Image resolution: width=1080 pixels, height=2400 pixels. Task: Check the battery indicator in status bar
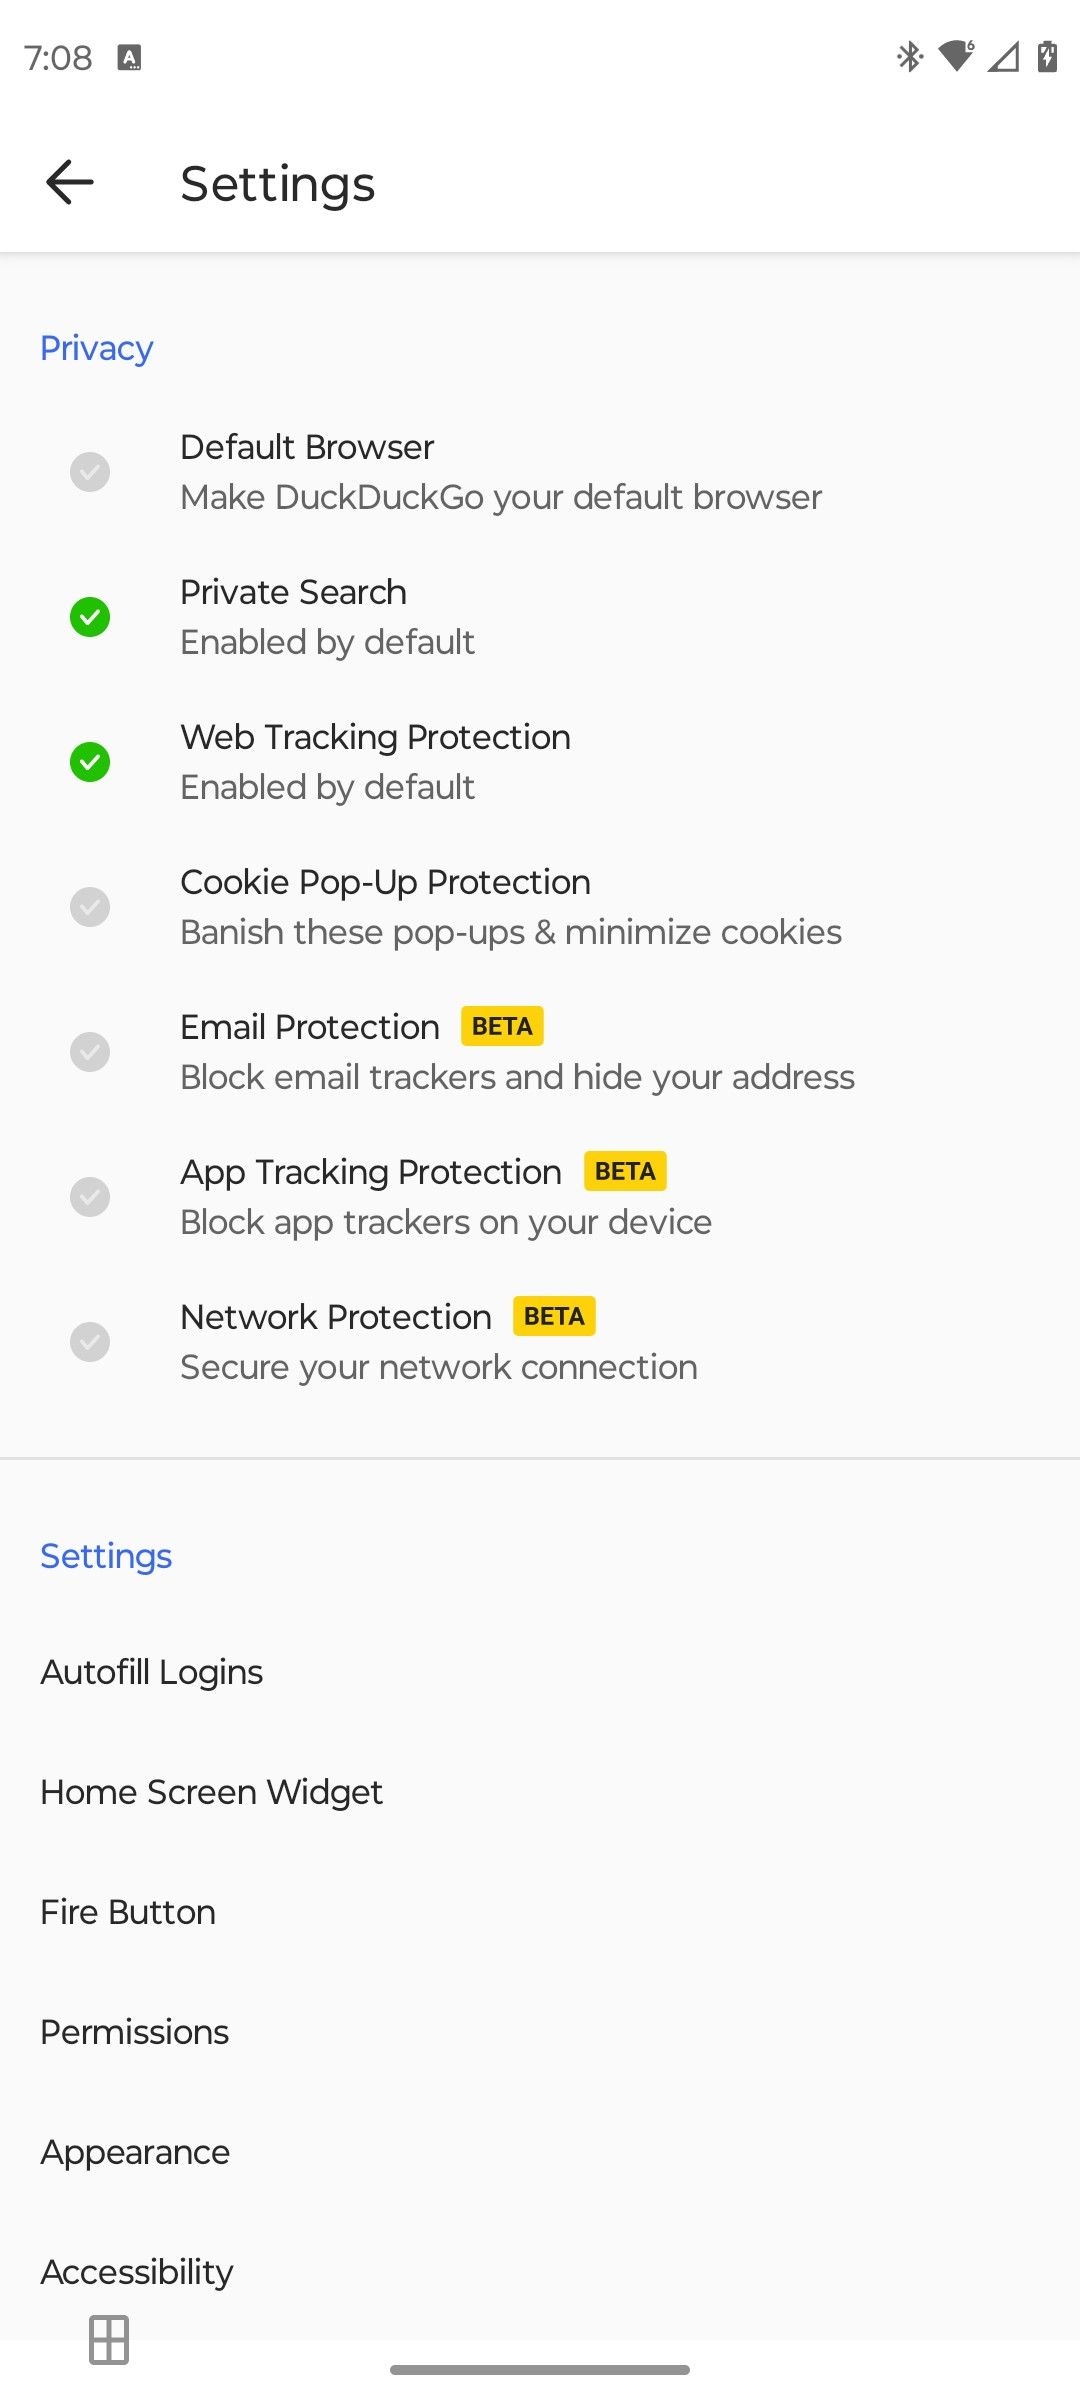click(x=1044, y=57)
